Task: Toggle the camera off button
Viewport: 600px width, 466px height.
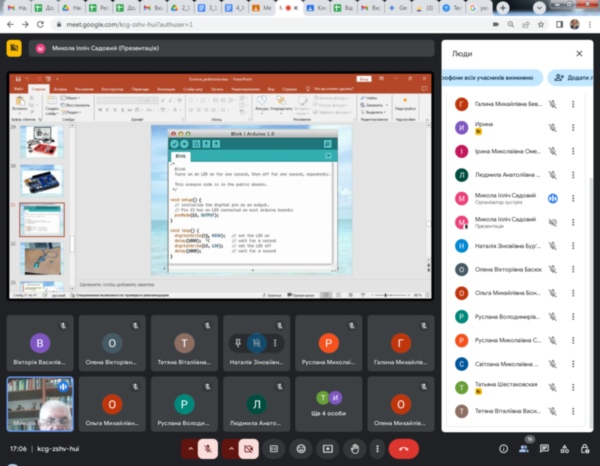Action: pos(249,449)
